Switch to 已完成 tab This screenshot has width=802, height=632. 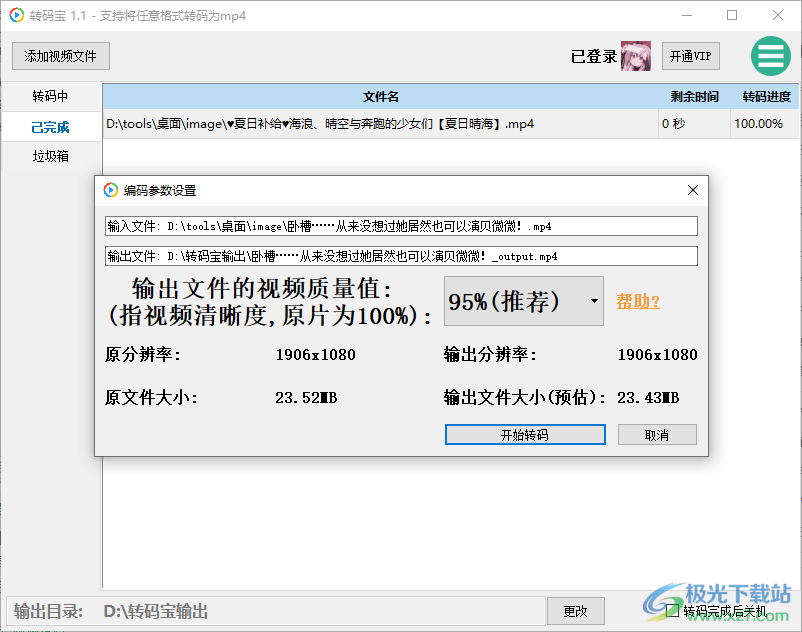click(x=50, y=127)
